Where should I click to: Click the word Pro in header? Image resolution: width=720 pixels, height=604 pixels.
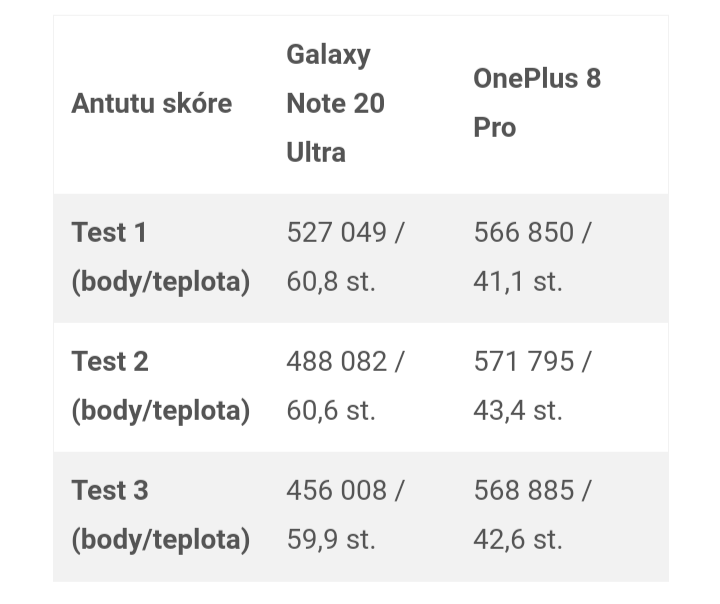pos(495,127)
